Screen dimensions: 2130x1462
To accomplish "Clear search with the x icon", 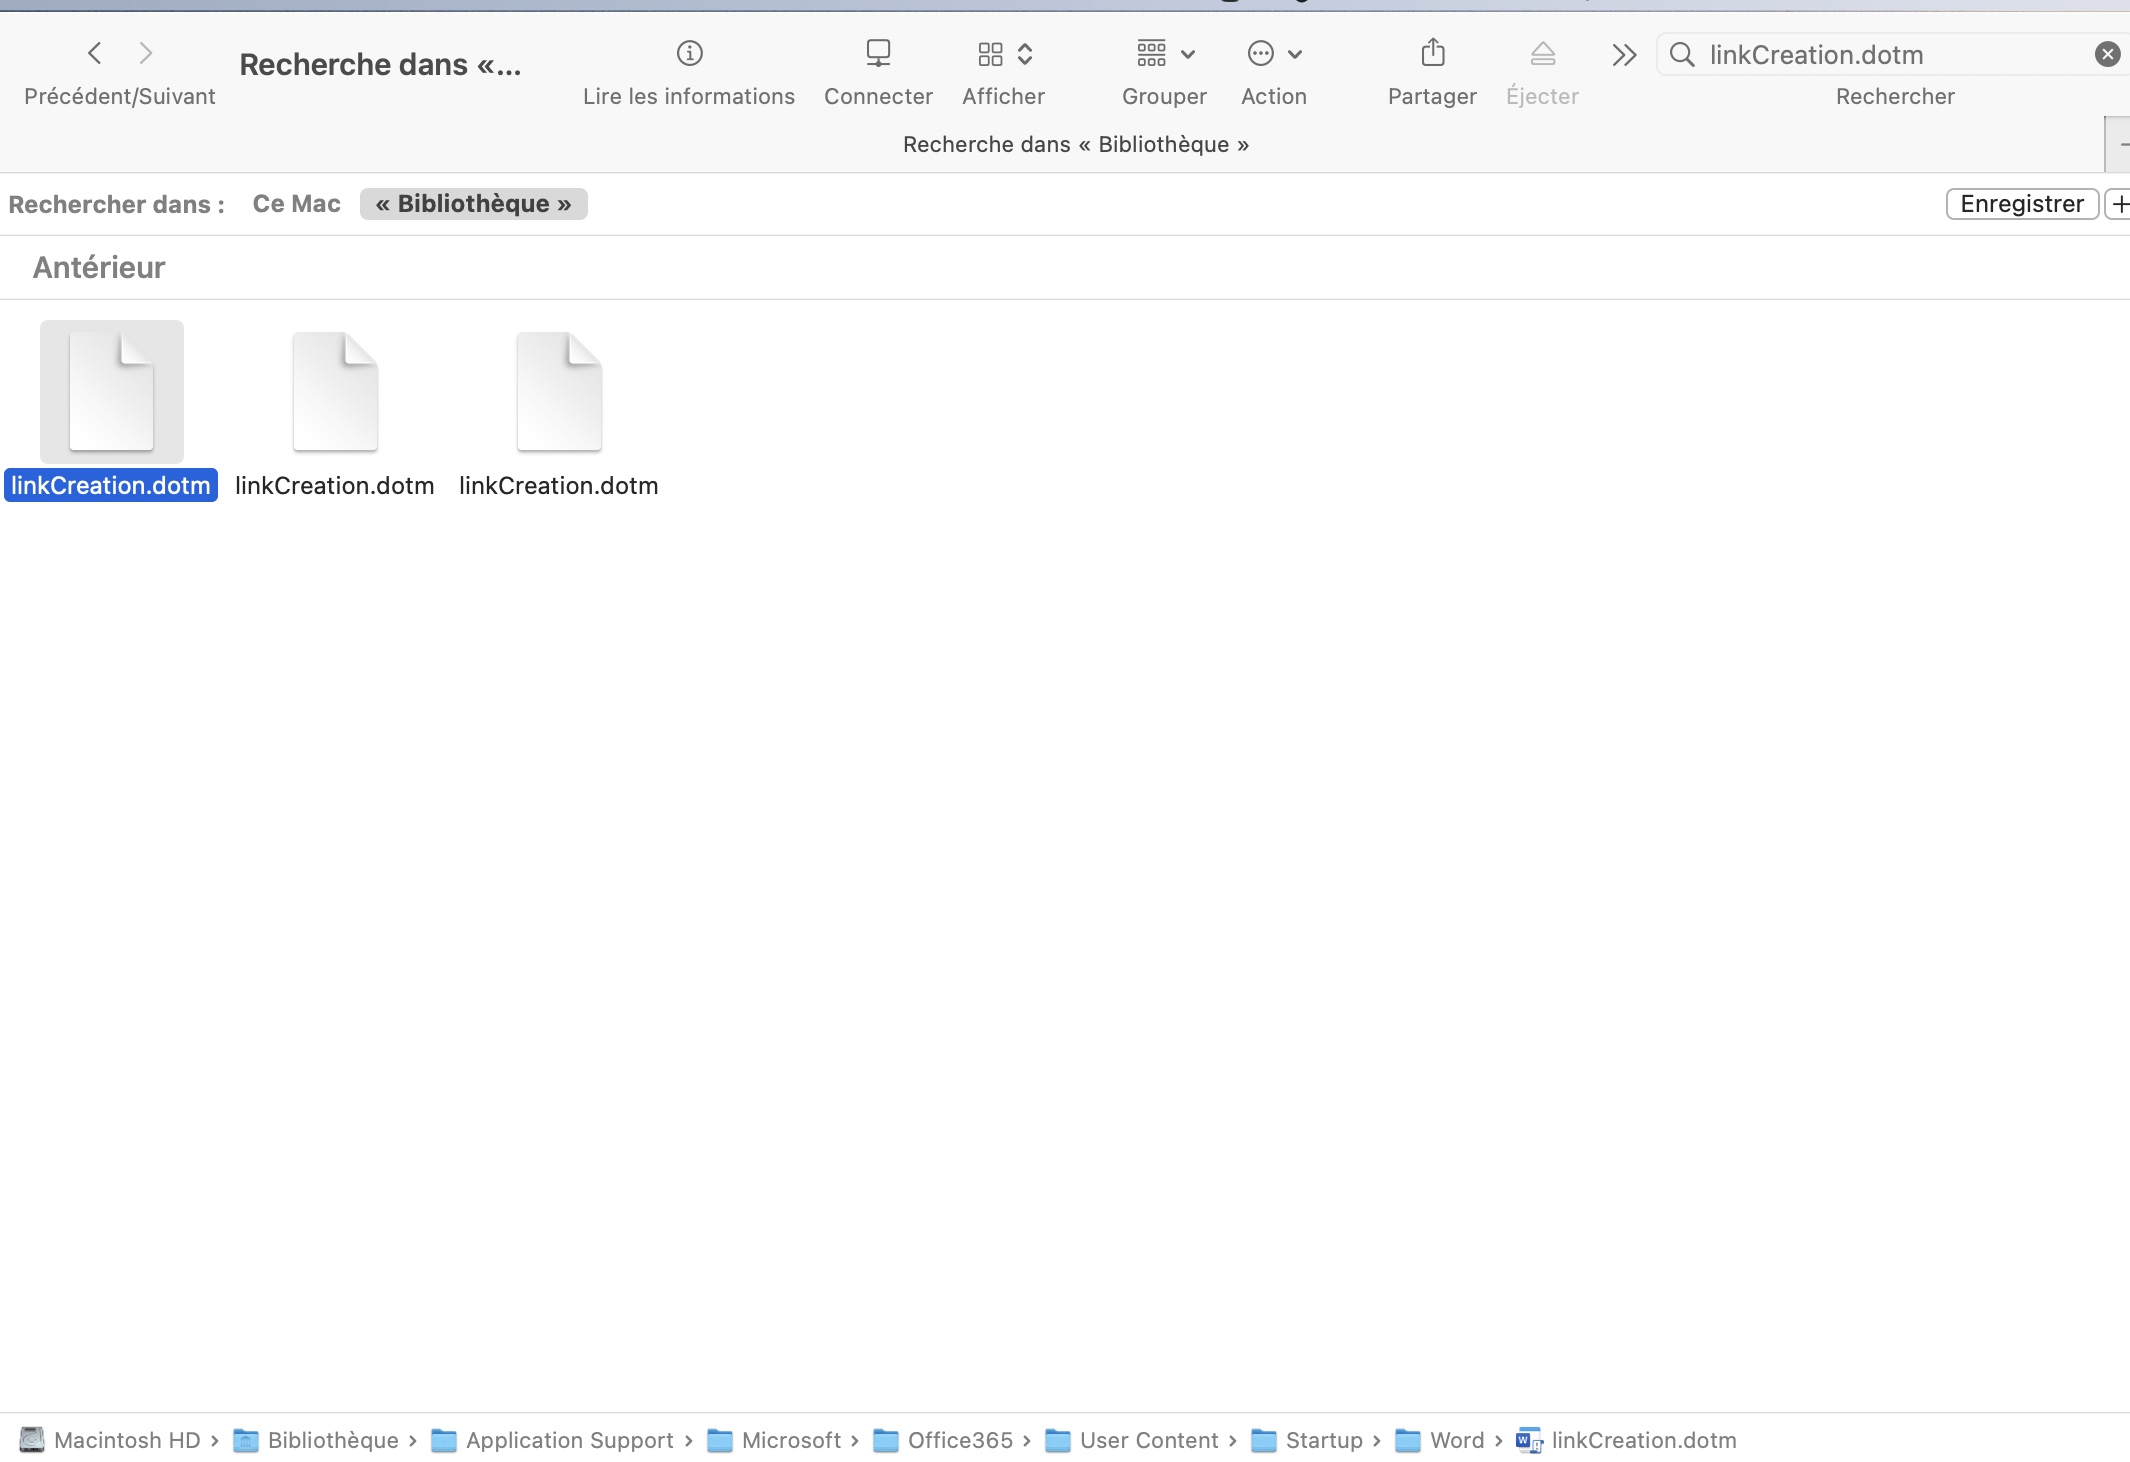I will click(x=2107, y=55).
